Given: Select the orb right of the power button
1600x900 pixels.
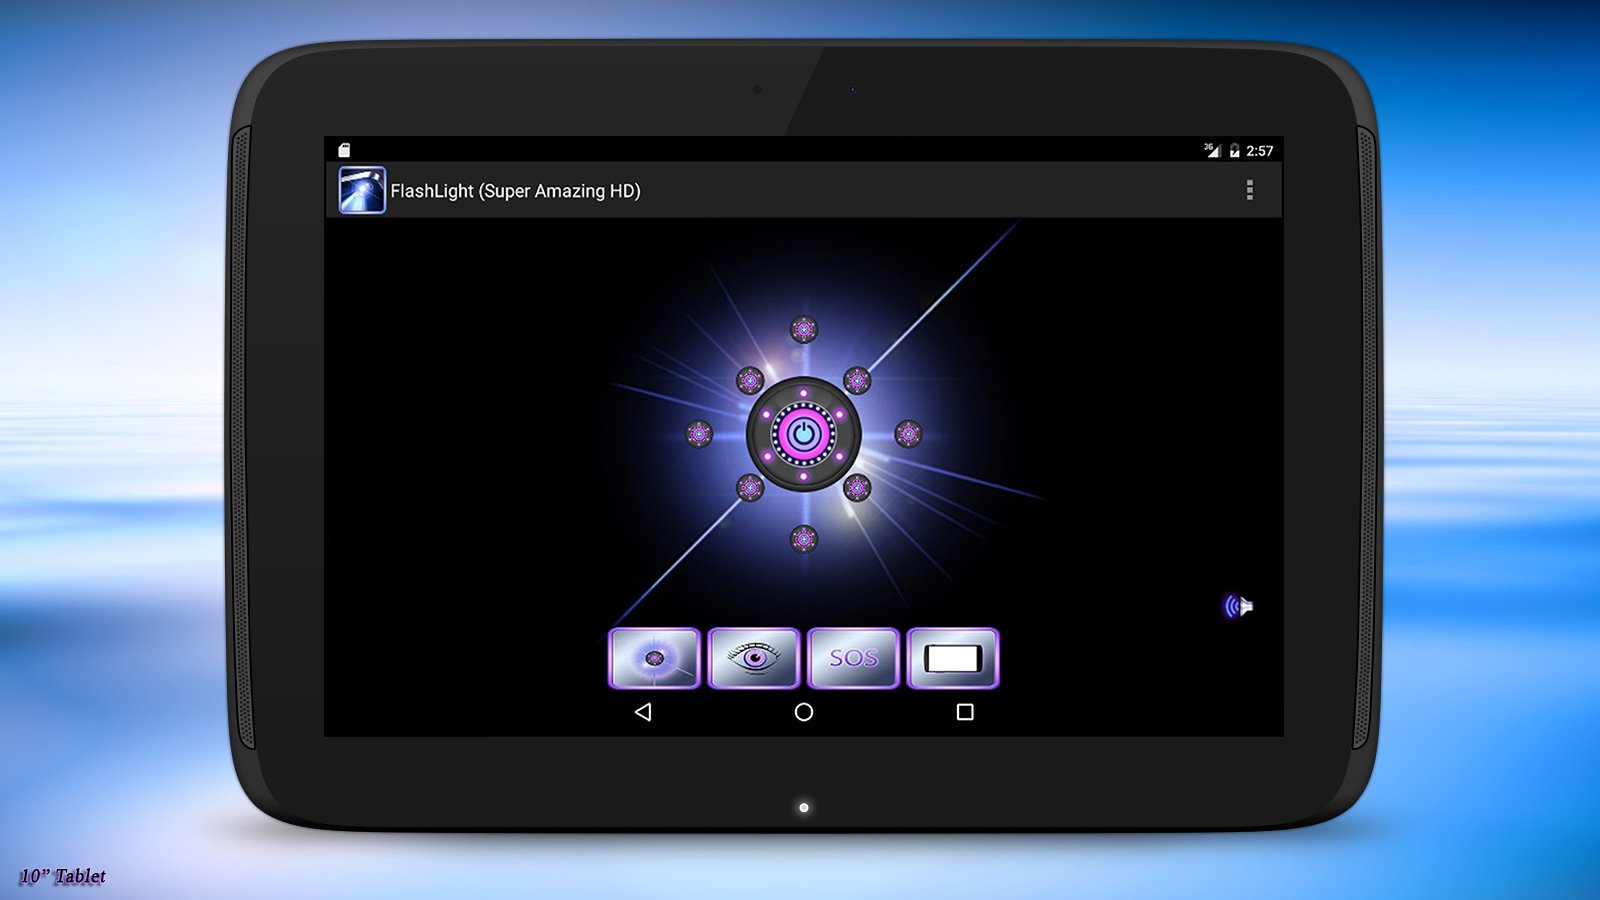Looking at the screenshot, I should coord(908,434).
